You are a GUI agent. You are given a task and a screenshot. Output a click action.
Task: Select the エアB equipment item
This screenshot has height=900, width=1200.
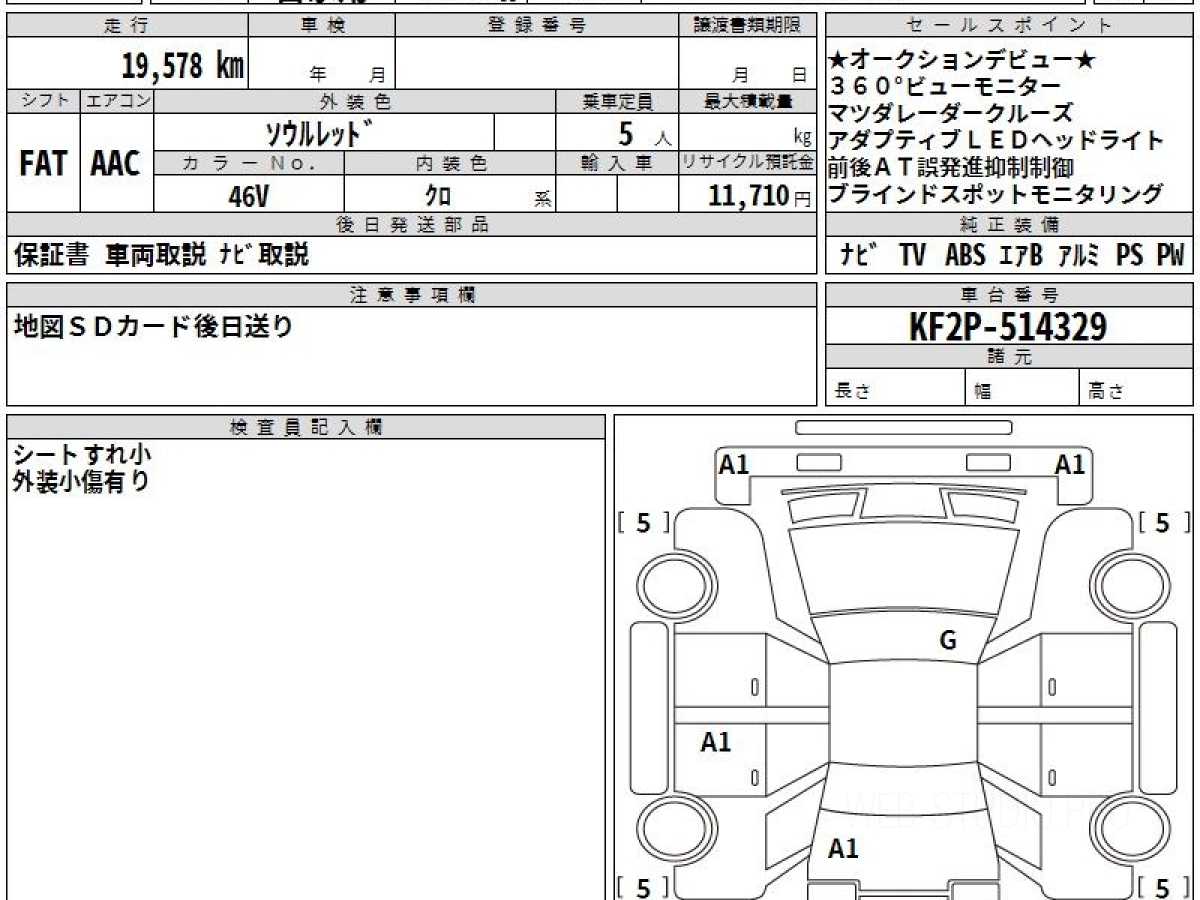1021,255
